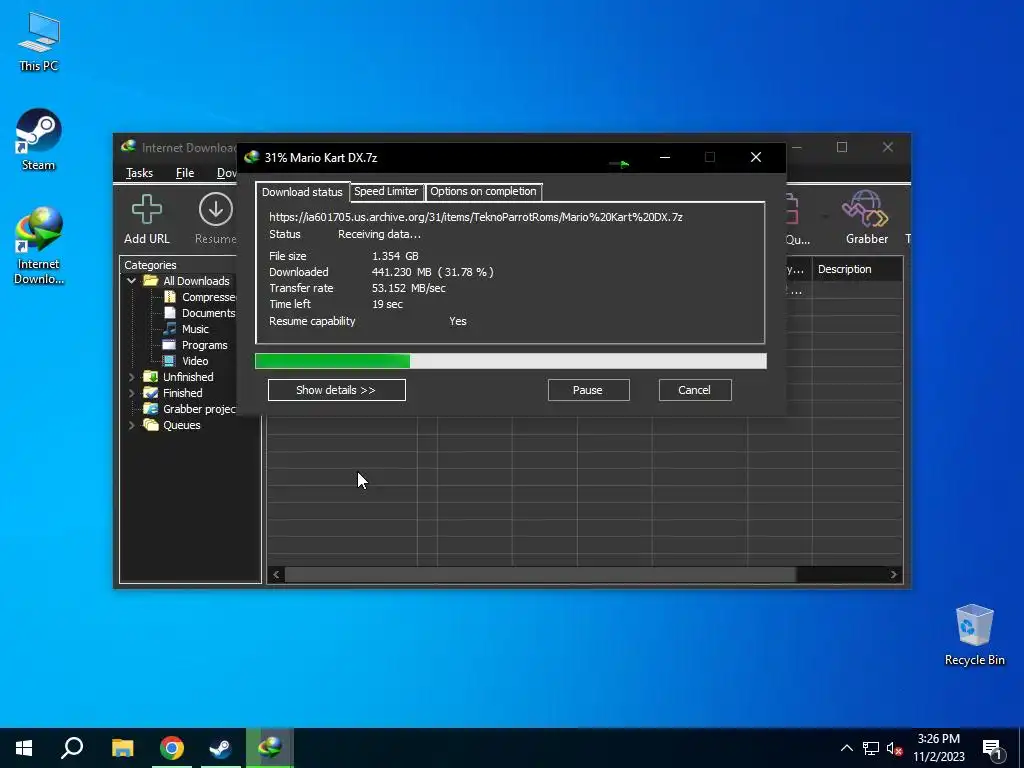The width and height of the screenshot is (1024, 768).
Task: Switch to the Speed Limiter tab
Action: click(x=386, y=191)
